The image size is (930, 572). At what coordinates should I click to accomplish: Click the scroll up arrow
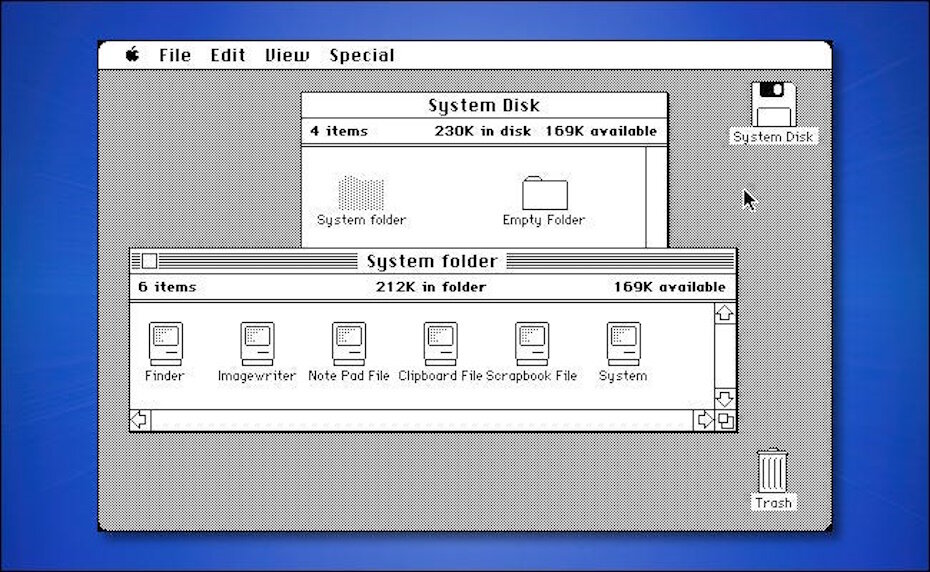(724, 313)
